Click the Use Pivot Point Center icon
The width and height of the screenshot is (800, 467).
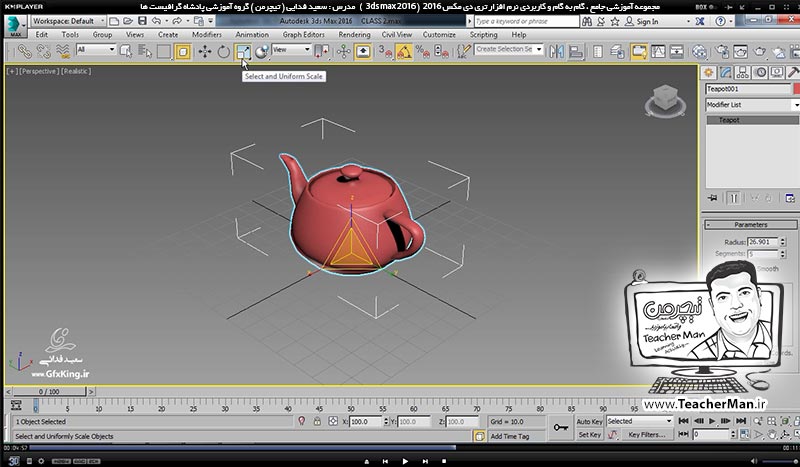click(x=322, y=51)
